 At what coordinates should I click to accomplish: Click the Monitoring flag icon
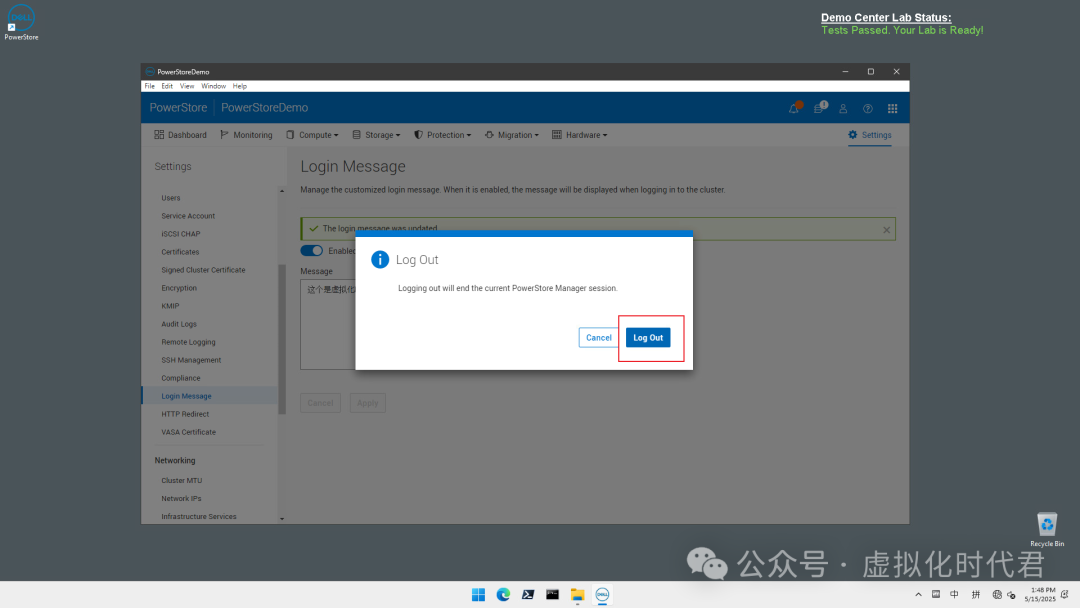[225, 135]
